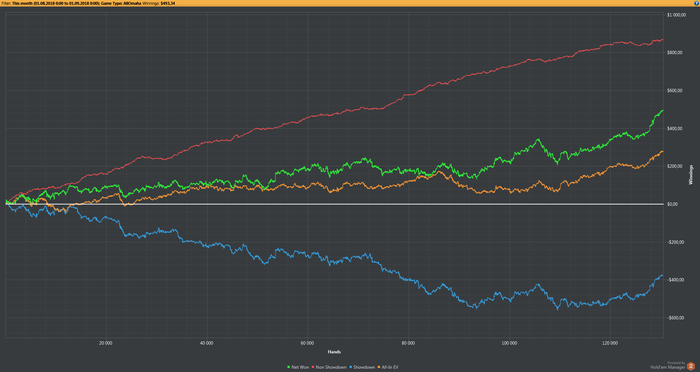700x372 pixels.
Task: Click the 'Game Type: AllOmaha' filter text
Action: click(x=121, y=3)
